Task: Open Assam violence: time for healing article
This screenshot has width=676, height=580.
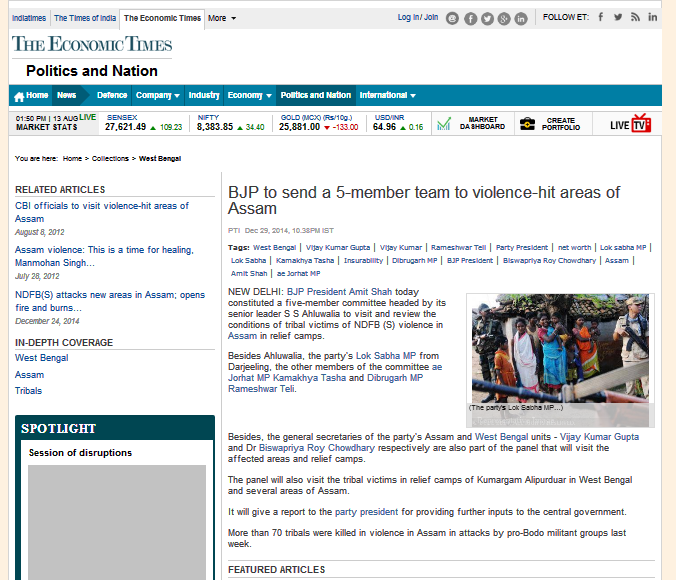Action: pyautogui.click(x=104, y=256)
